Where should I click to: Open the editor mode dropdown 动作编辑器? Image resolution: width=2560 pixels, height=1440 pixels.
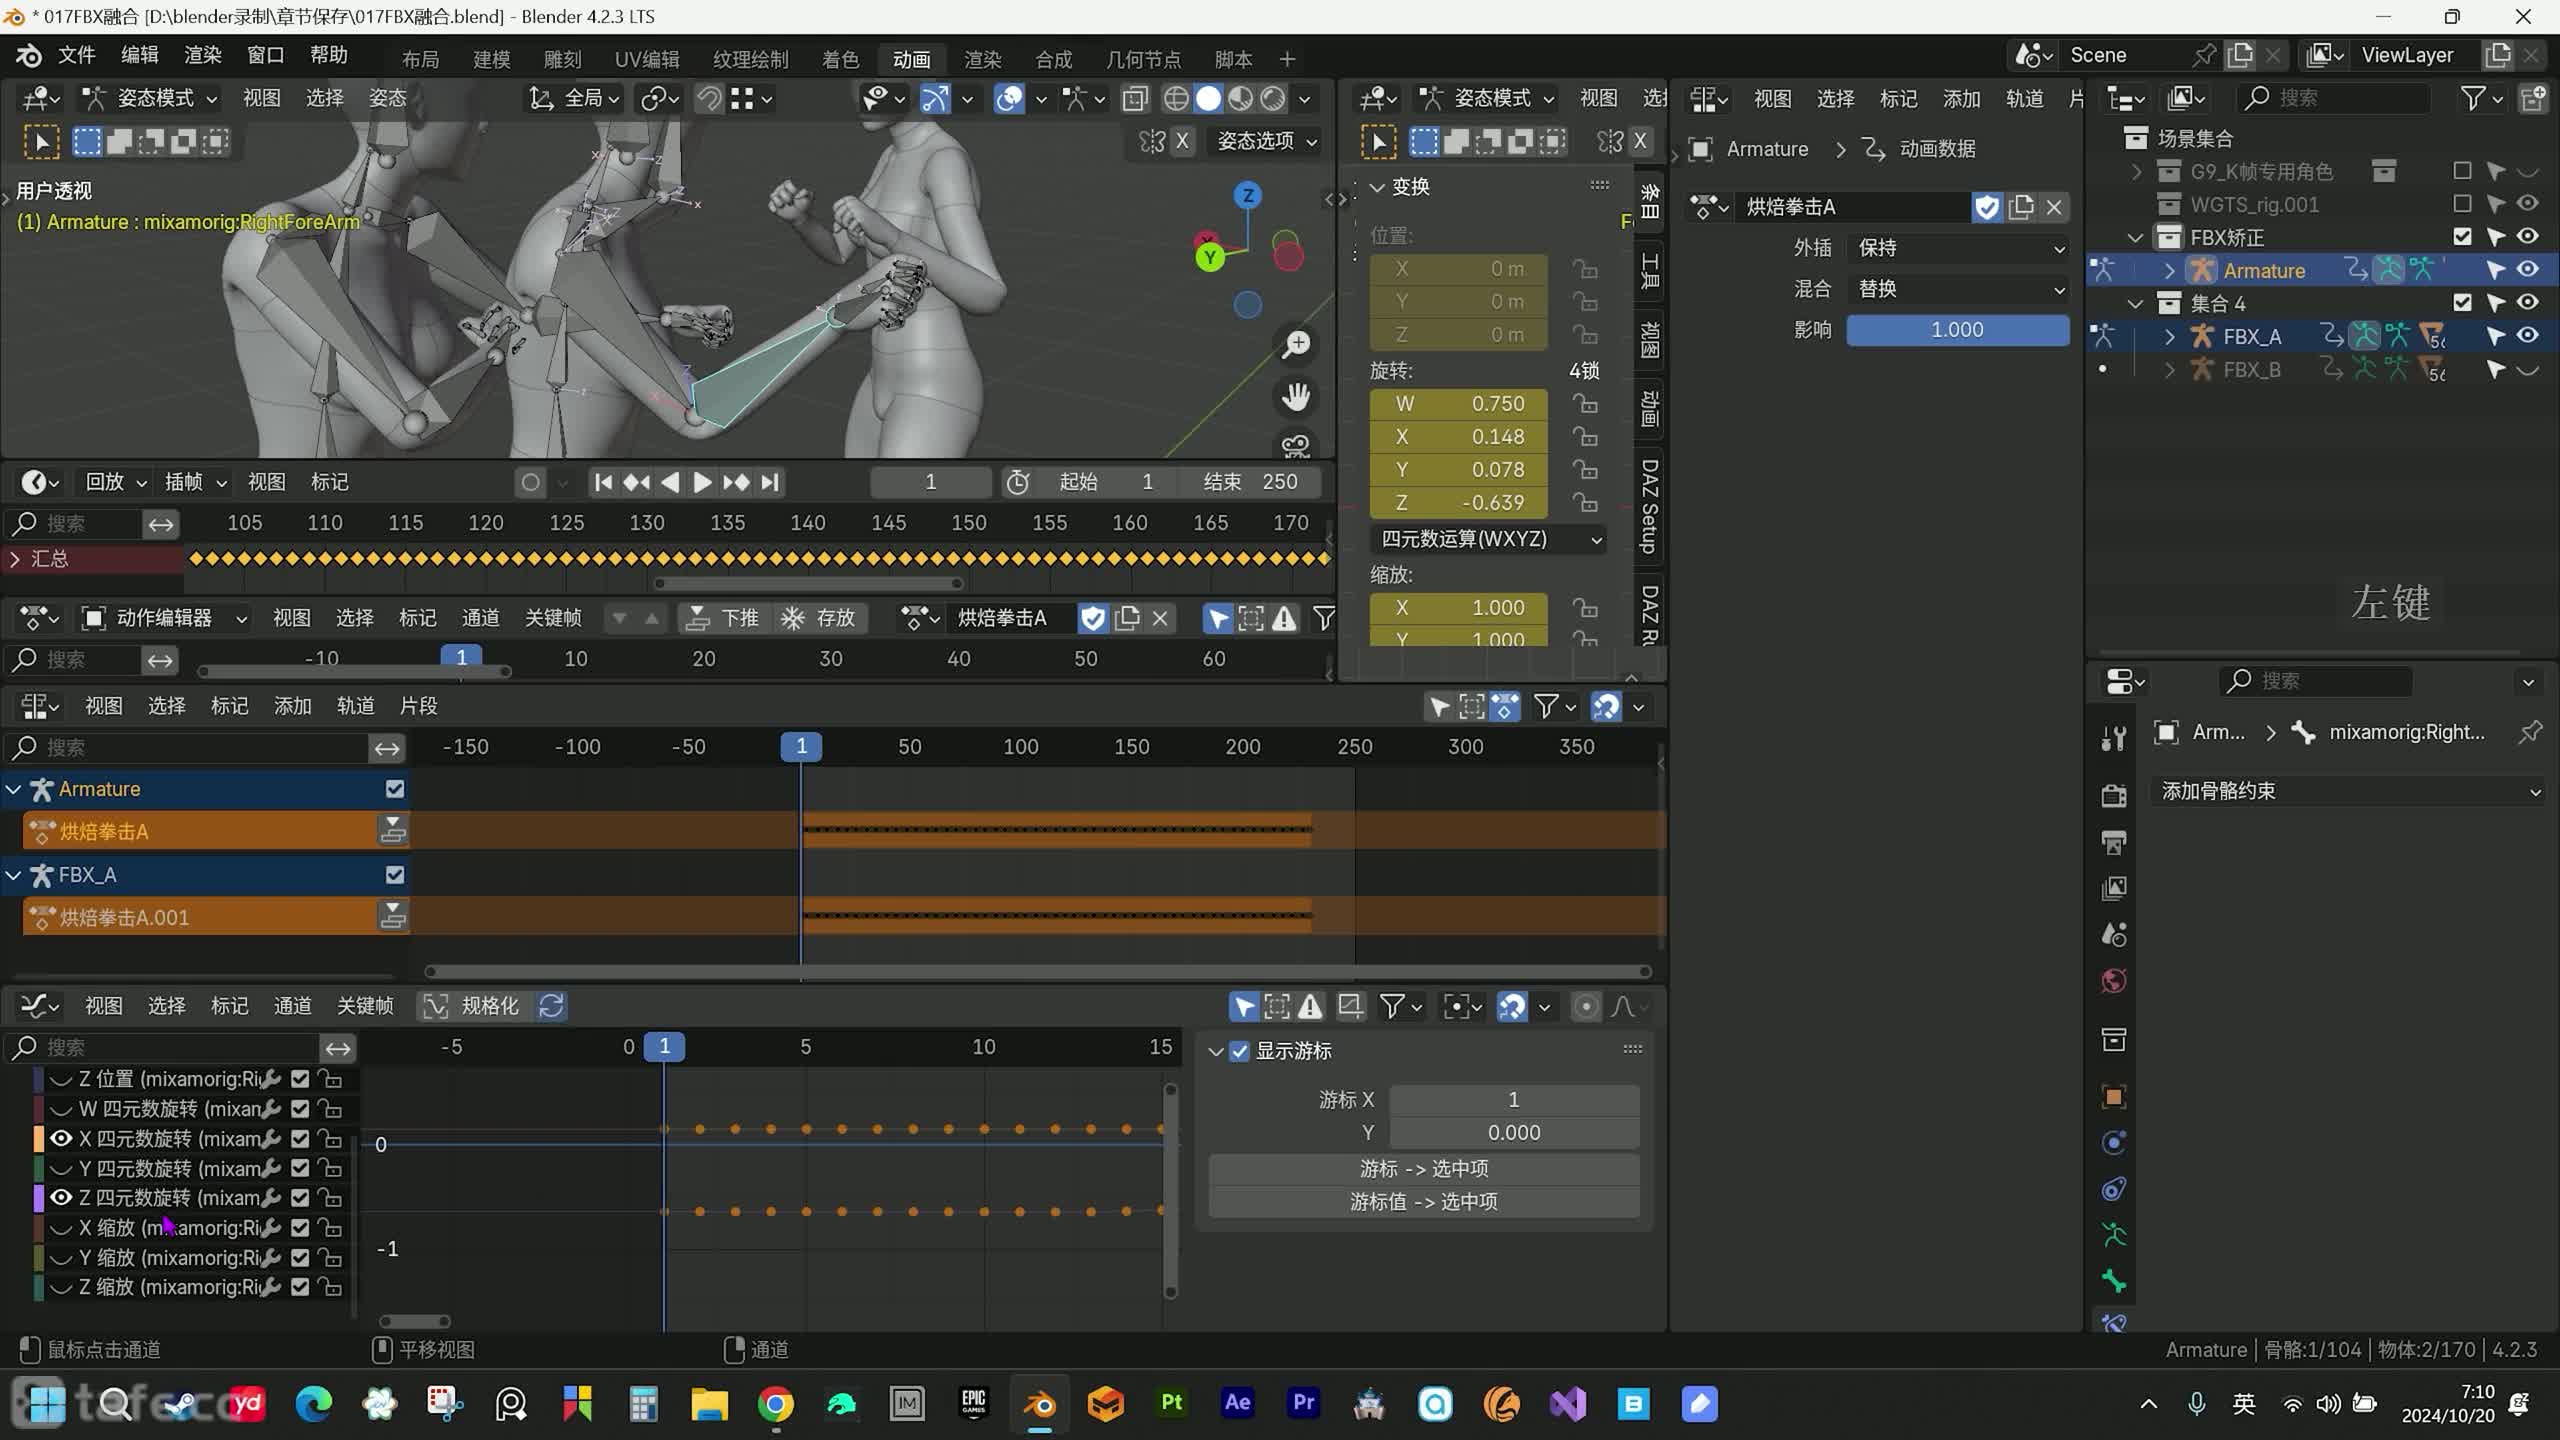coord(164,618)
